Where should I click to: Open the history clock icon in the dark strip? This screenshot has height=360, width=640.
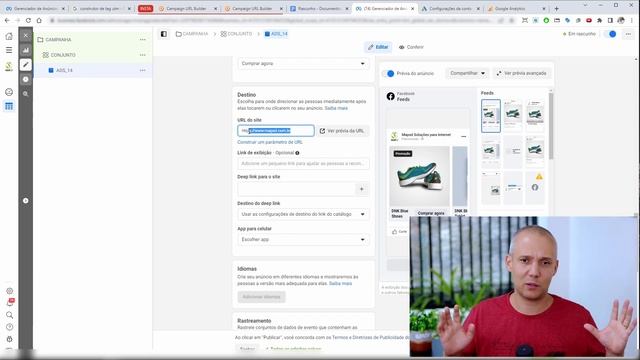(26, 79)
